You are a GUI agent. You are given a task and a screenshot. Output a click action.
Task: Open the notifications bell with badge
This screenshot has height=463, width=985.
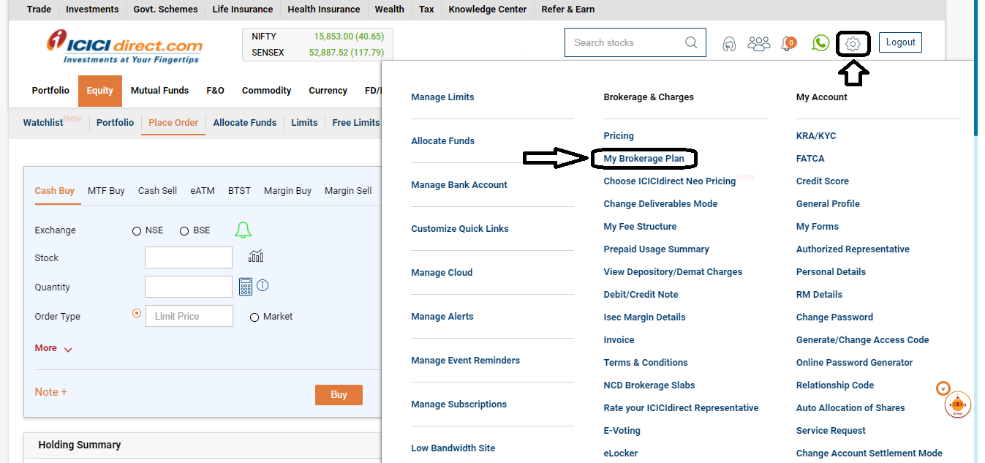tap(789, 43)
